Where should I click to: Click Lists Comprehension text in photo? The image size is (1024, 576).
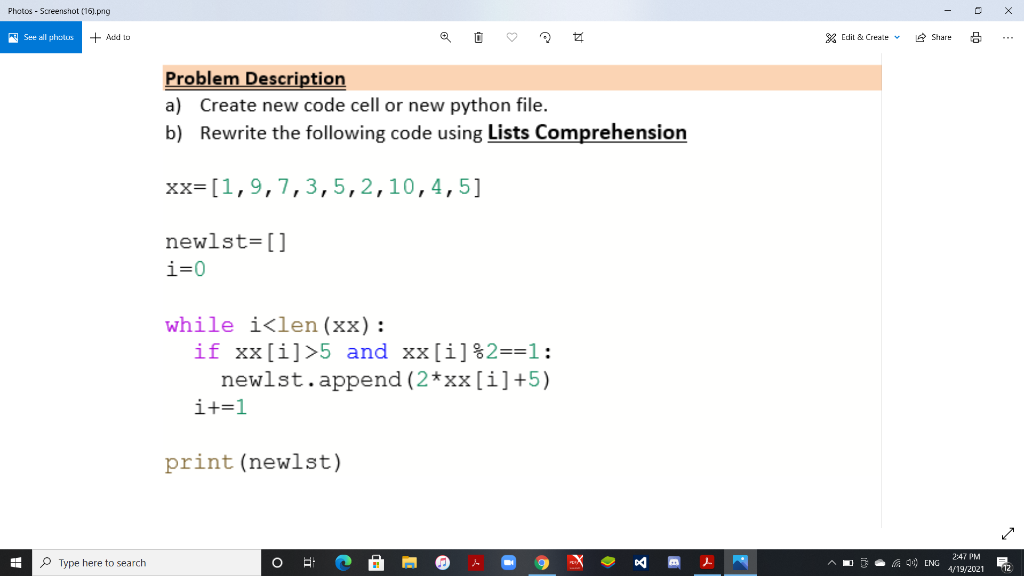[587, 133]
